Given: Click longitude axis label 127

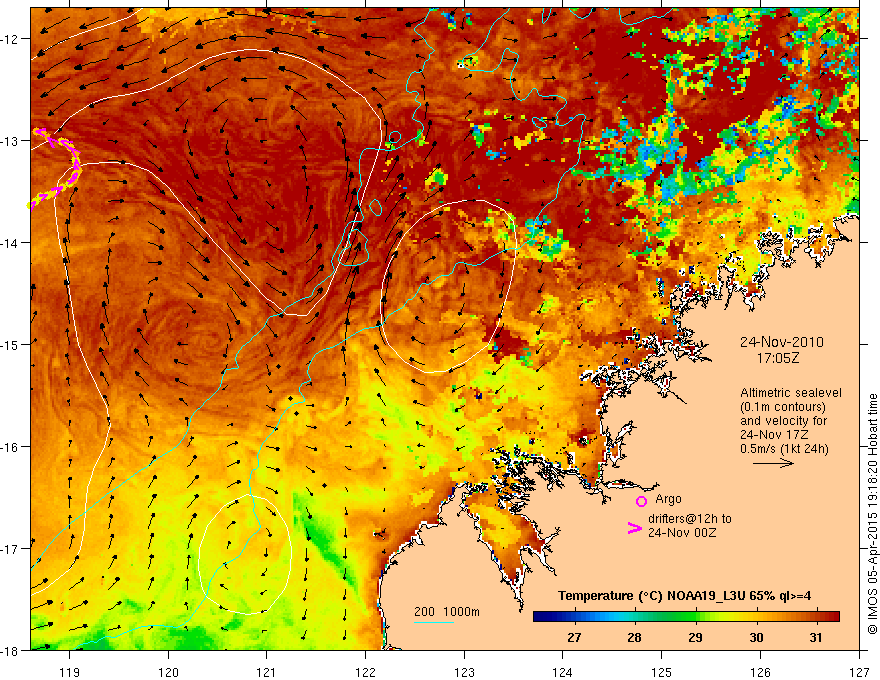Looking at the screenshot, I should pos(859,672).
